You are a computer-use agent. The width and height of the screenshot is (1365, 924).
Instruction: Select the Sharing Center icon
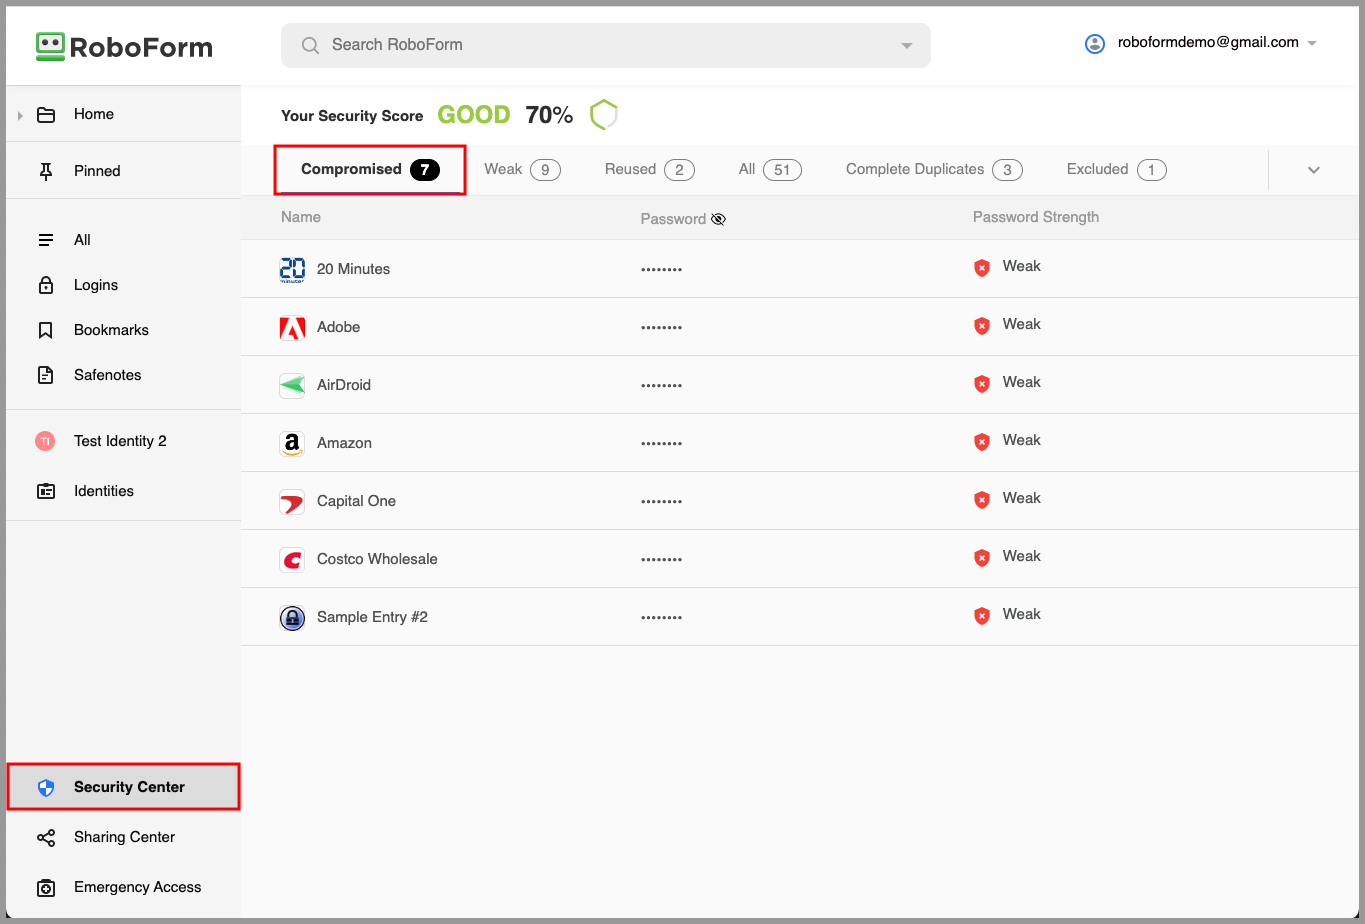coord(46,837)
